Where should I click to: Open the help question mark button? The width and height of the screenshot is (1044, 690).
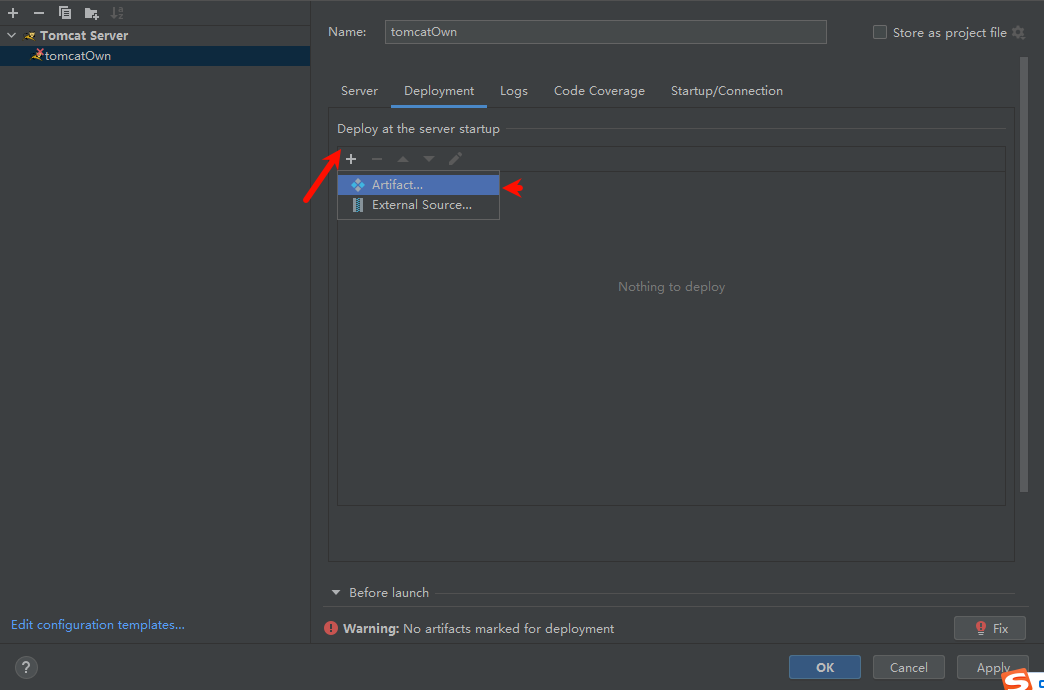[27, 667]
